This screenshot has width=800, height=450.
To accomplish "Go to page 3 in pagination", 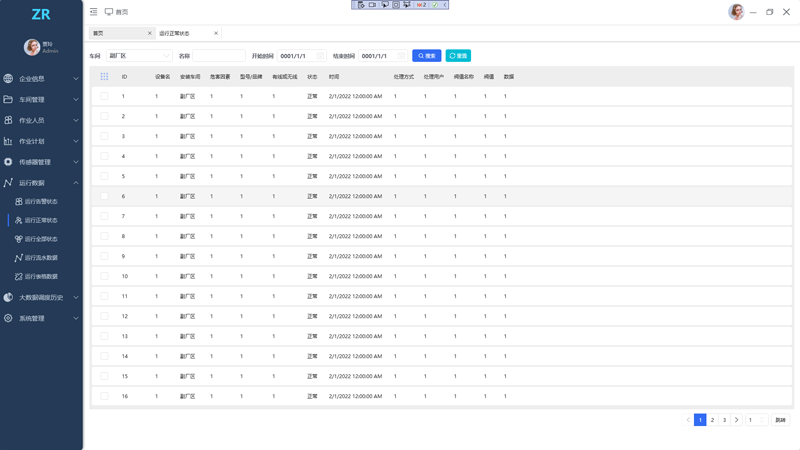I will click(x=724, y=420).
